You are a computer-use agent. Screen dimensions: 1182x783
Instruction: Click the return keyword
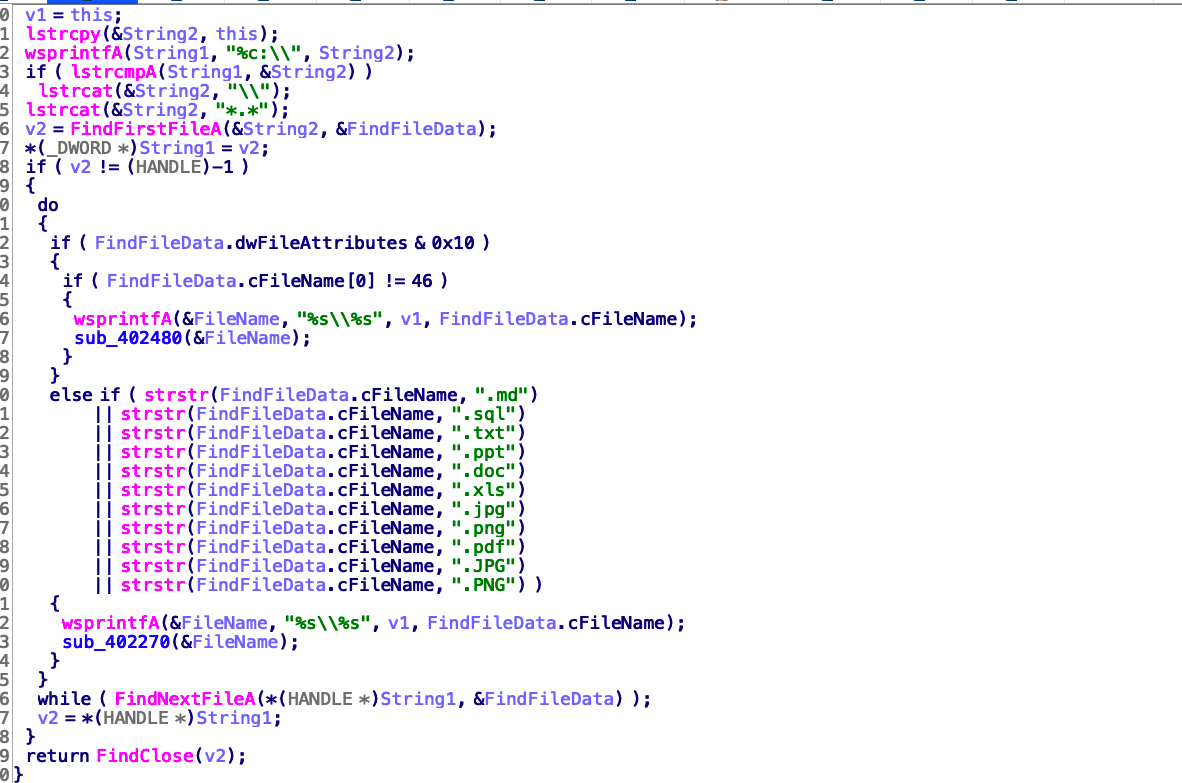click(57, 756)
